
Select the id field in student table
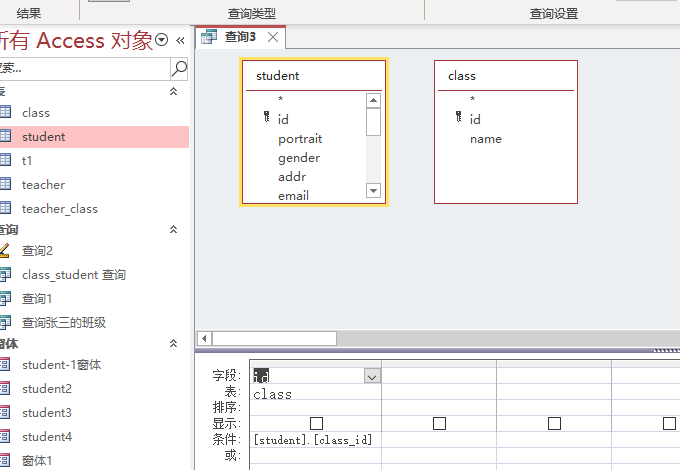tap(283, 119)
